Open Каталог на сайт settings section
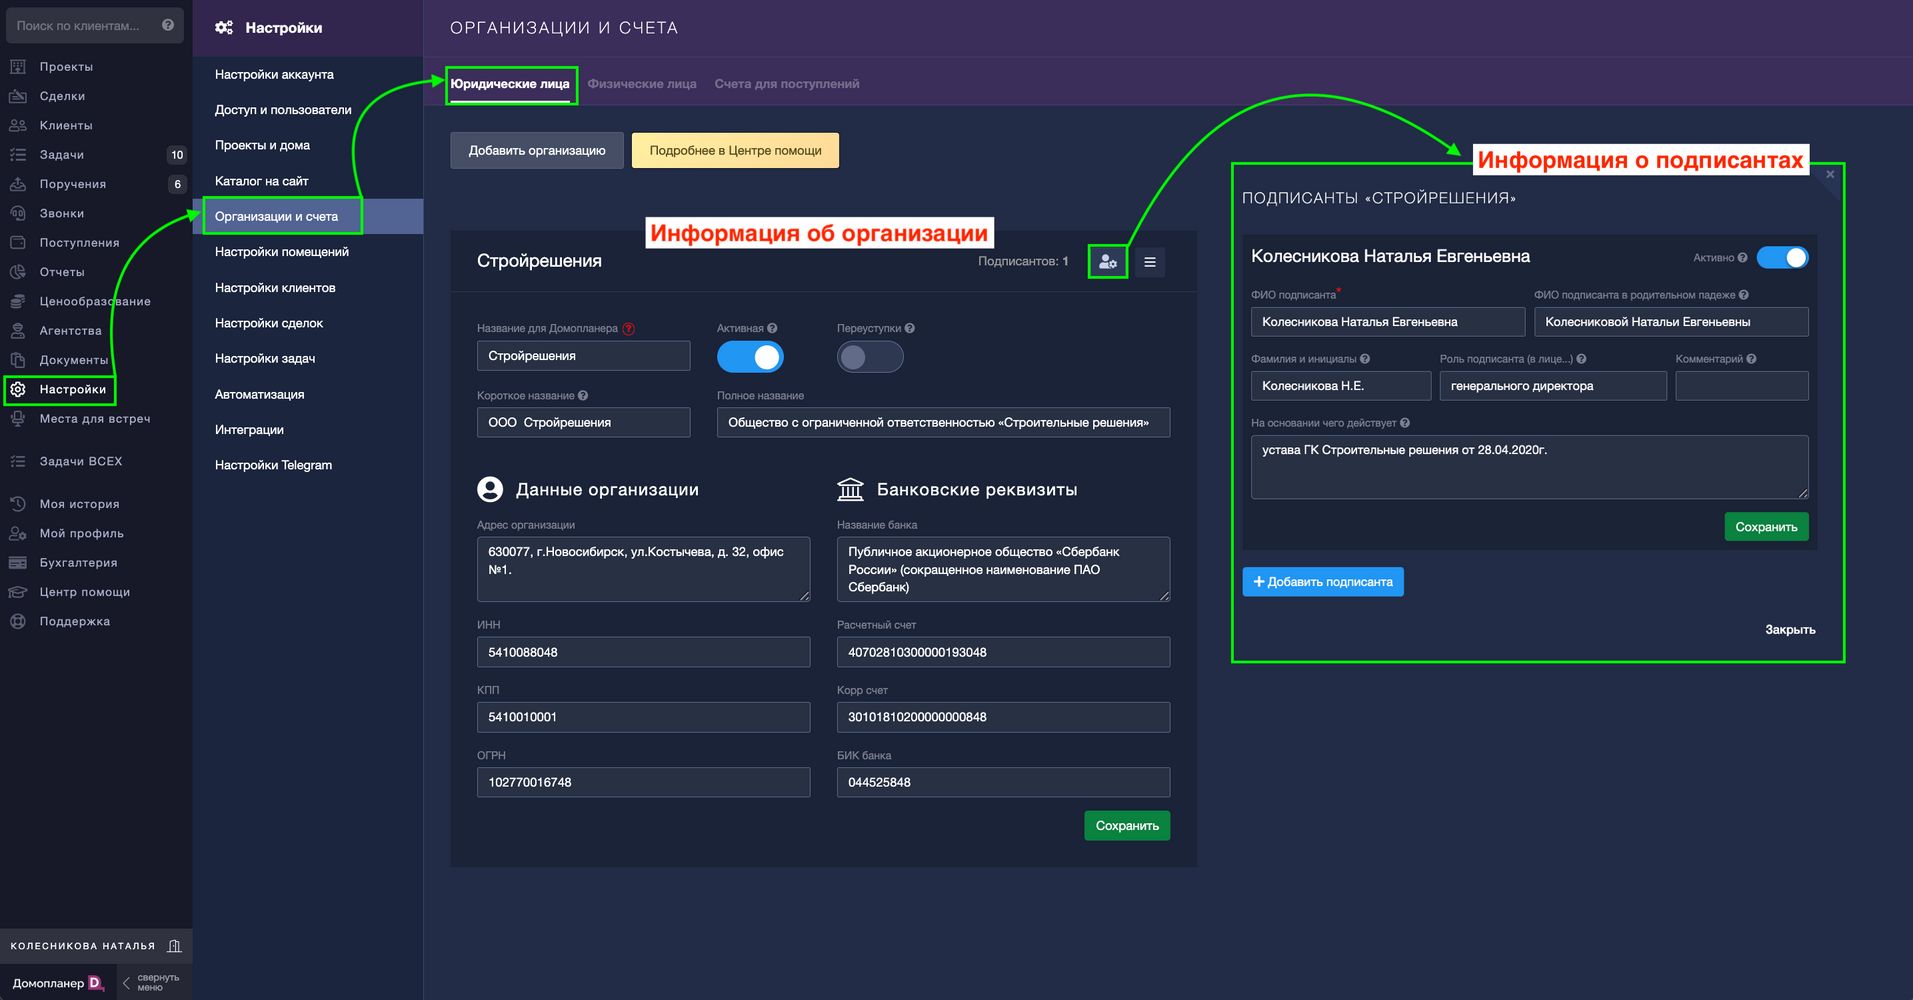The width and height of the screenshot is (1913, 1000). point(261,181)
